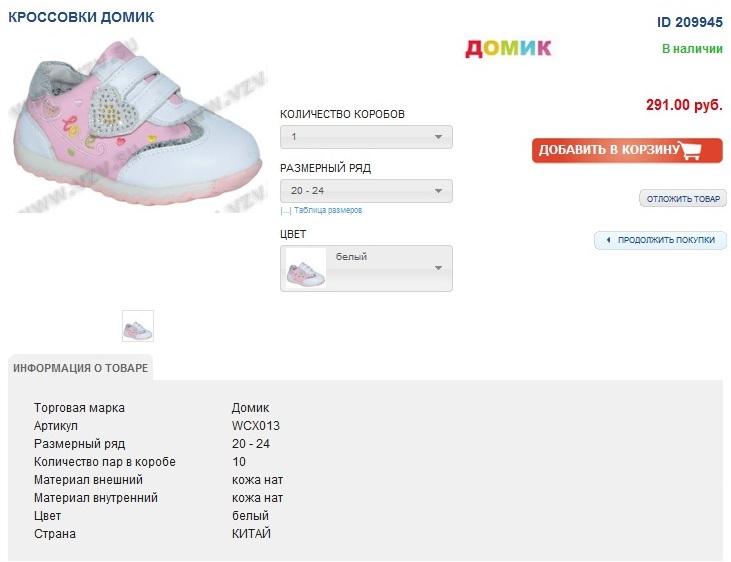Screen dimensions: 731x562
Task: Switch to the Информация о товаре tab
Action: pos(81,368)
